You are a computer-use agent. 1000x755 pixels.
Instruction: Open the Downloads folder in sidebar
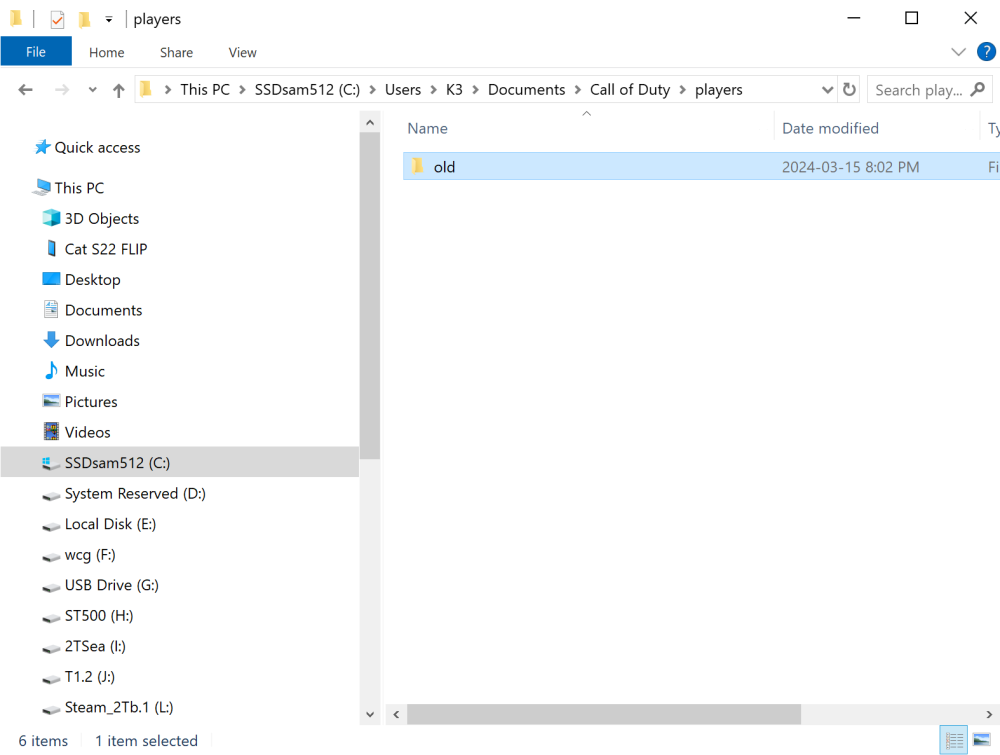(x=102, y=341)
